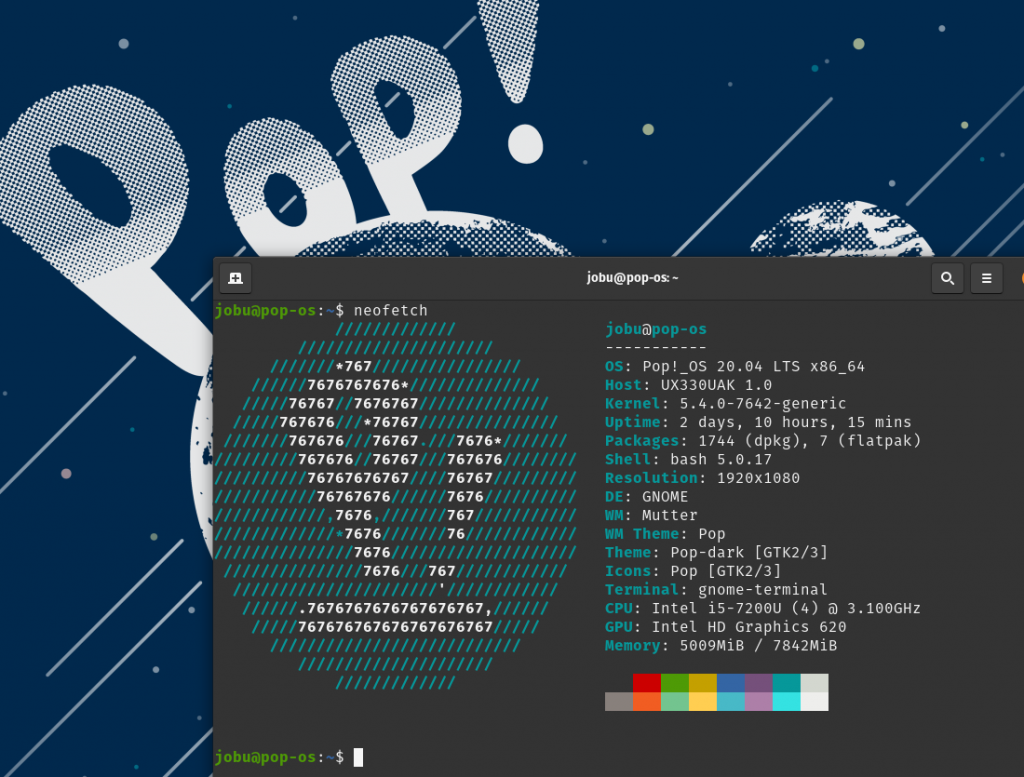Click the CPU line showing Intel i5-7200U
The width and height of the screenshot is (1024, 777).
[763, 609]
